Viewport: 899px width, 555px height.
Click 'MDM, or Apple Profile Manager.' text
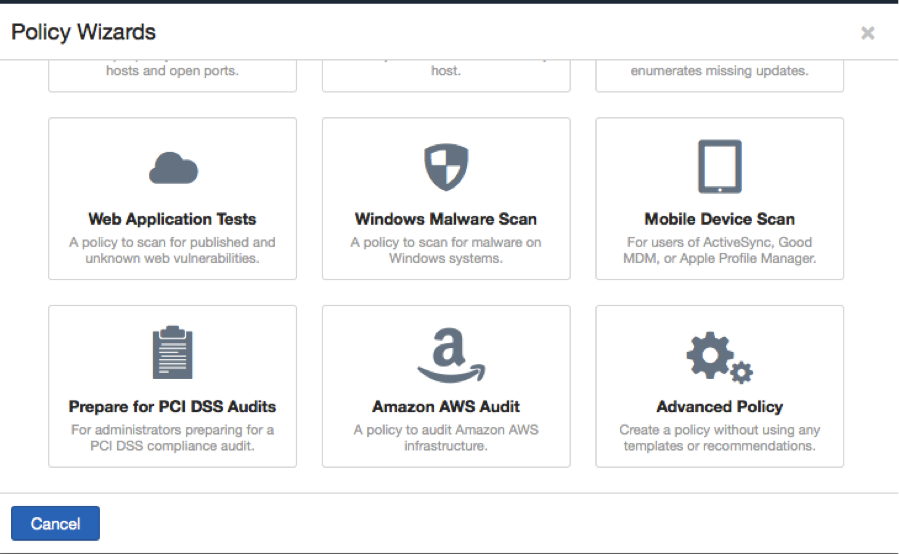(x=720, y=259)
